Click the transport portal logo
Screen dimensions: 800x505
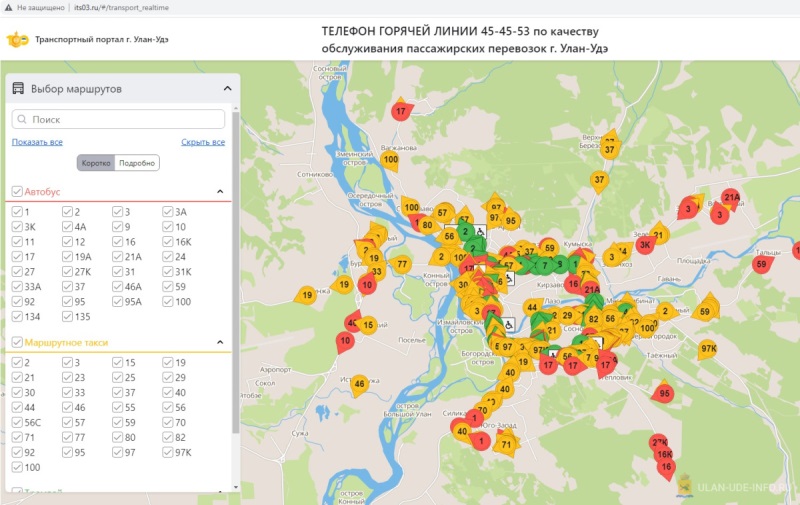(17, 40)
